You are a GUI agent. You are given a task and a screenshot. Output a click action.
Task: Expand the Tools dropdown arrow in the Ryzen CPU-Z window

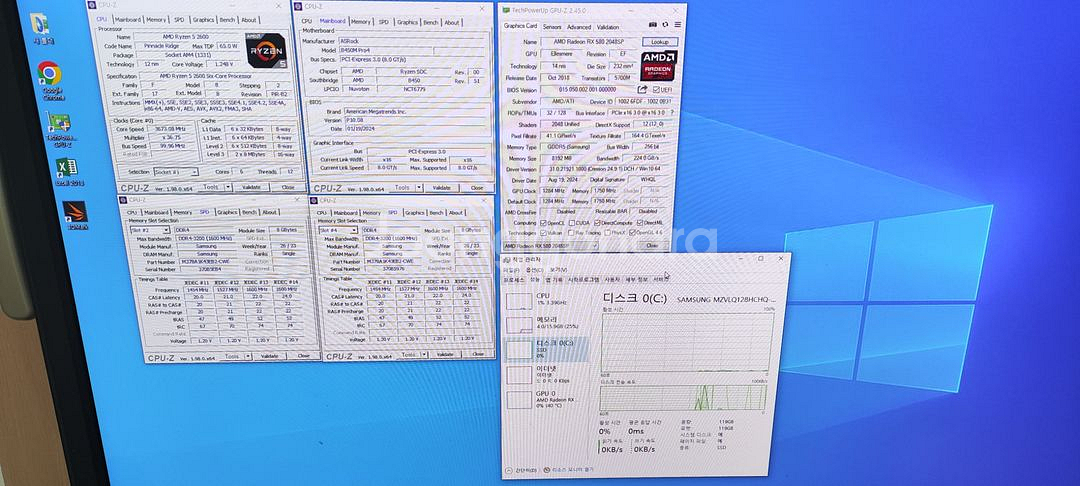[228, 187]
